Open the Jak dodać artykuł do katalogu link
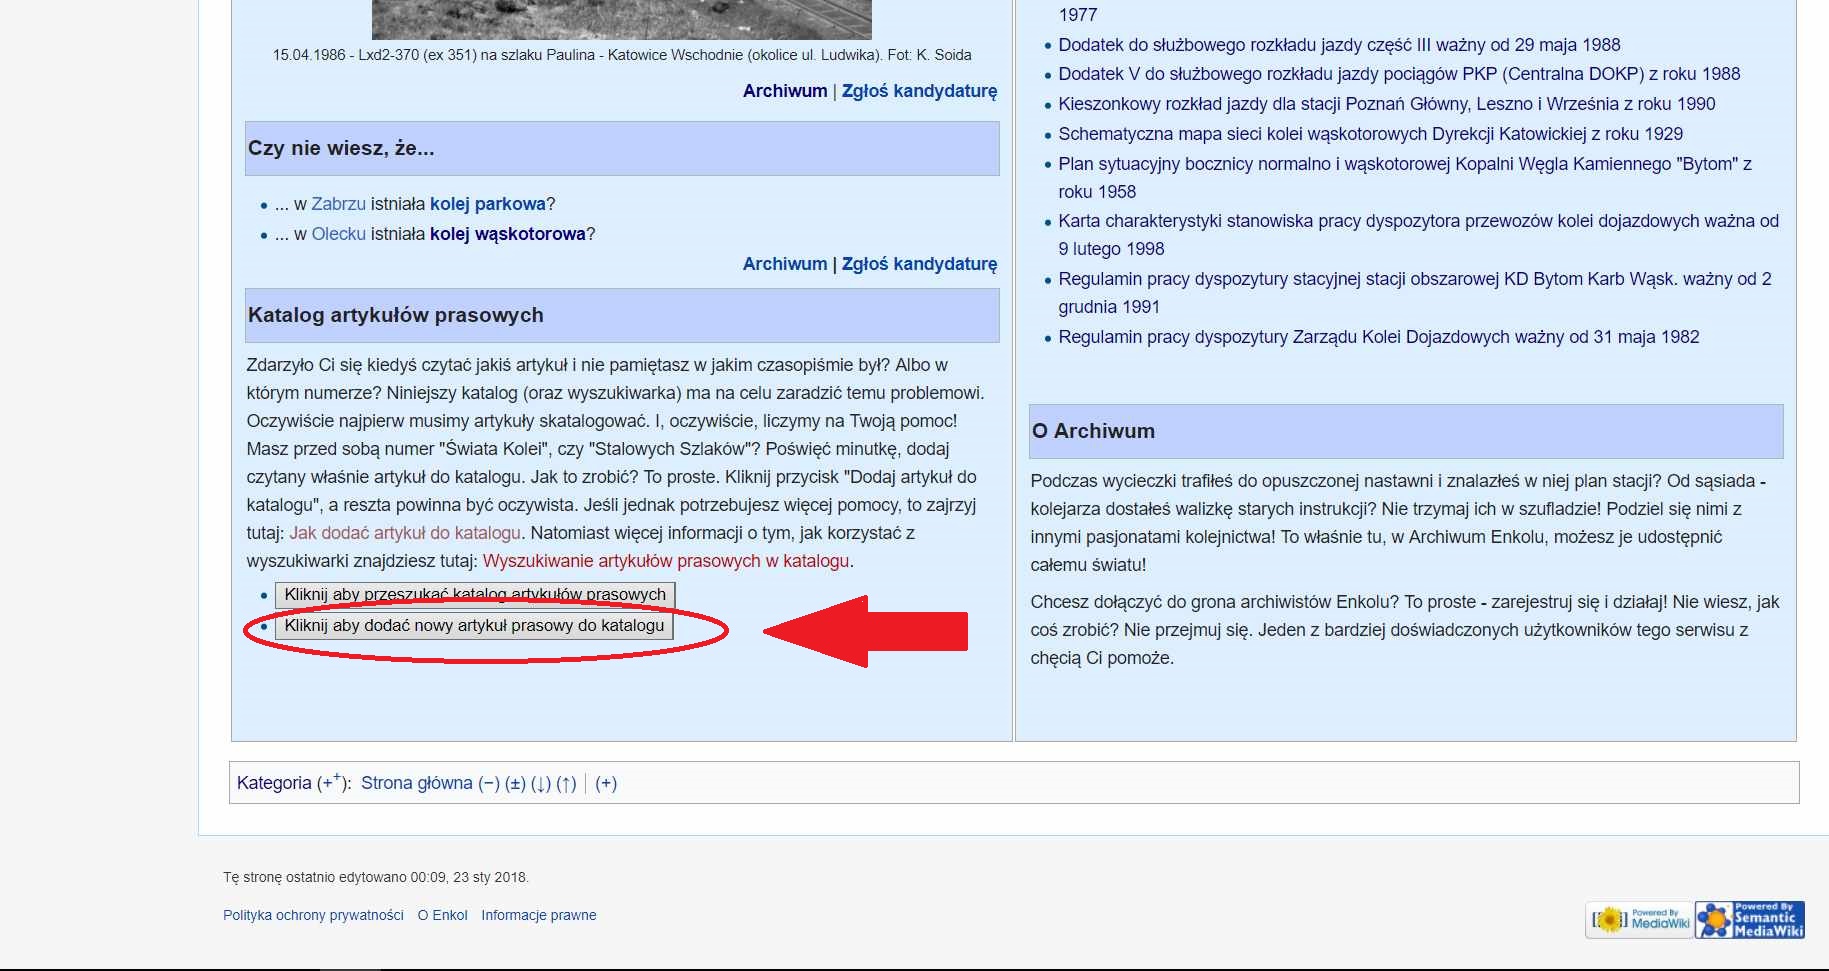This screenshot has width=1829, height=971. [x=405, y=533]
